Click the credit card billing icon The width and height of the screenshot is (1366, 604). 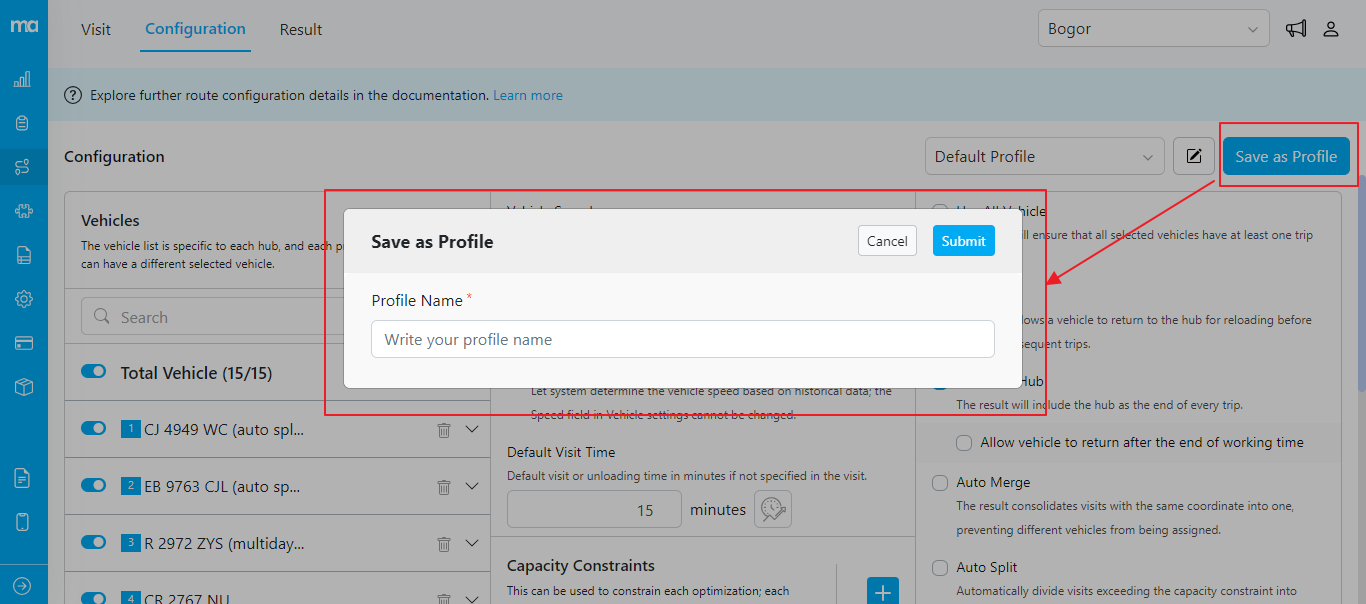pyautogui.click(x=23, y=343)
